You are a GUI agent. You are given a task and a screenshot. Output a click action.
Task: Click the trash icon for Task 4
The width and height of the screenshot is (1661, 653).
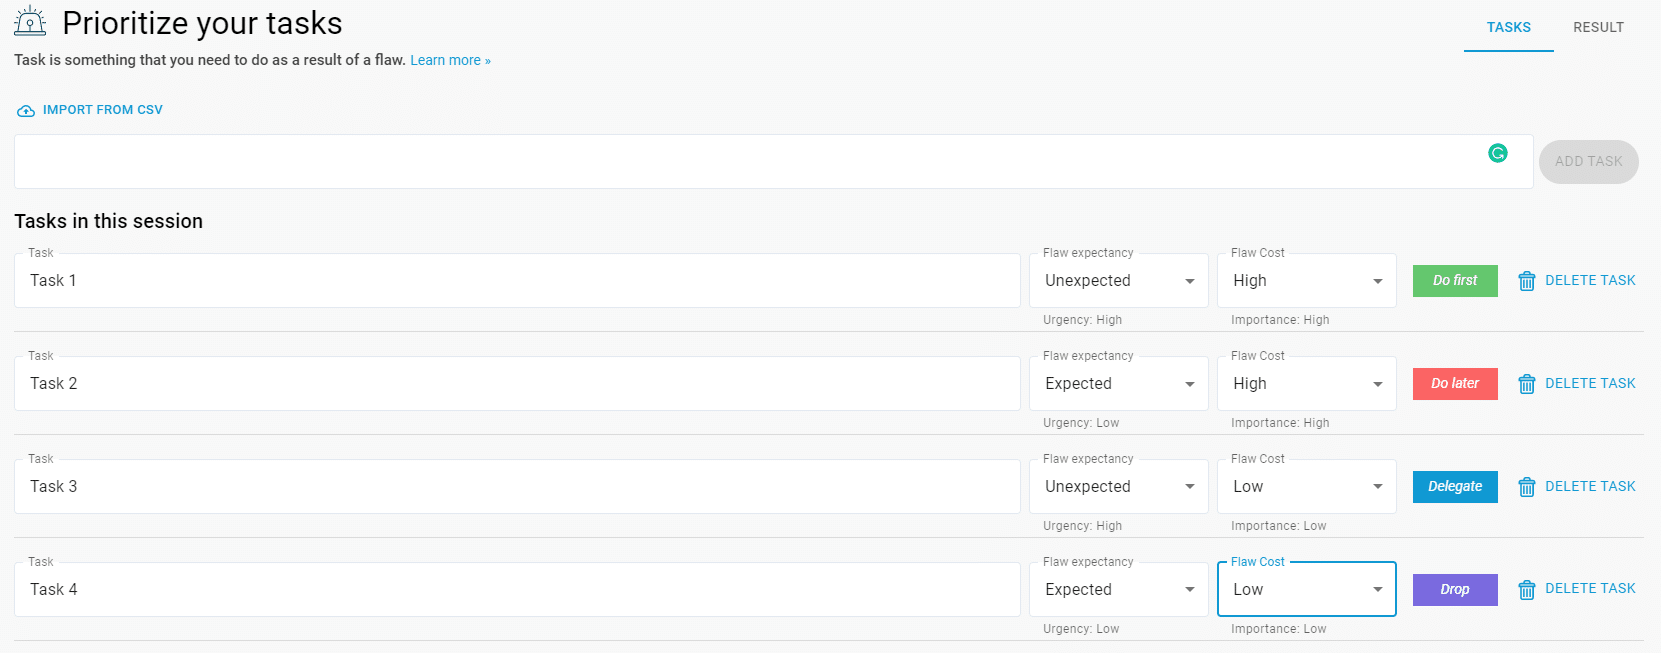[1526, 590]
